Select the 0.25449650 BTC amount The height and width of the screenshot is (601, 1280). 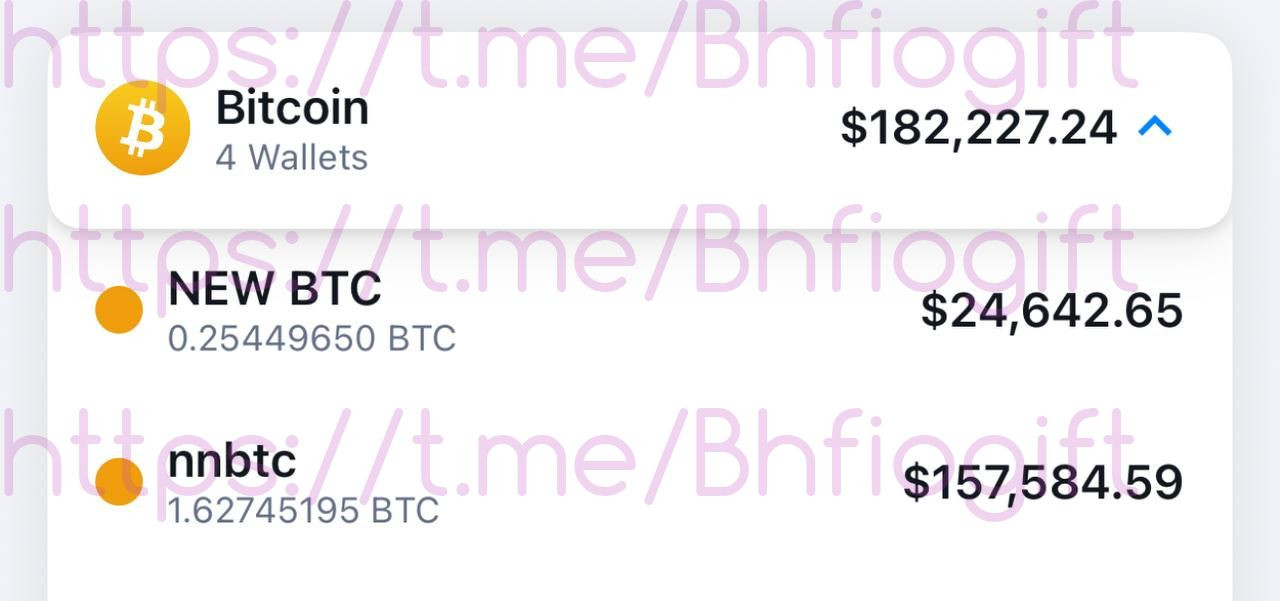click(x=312, y=339)
